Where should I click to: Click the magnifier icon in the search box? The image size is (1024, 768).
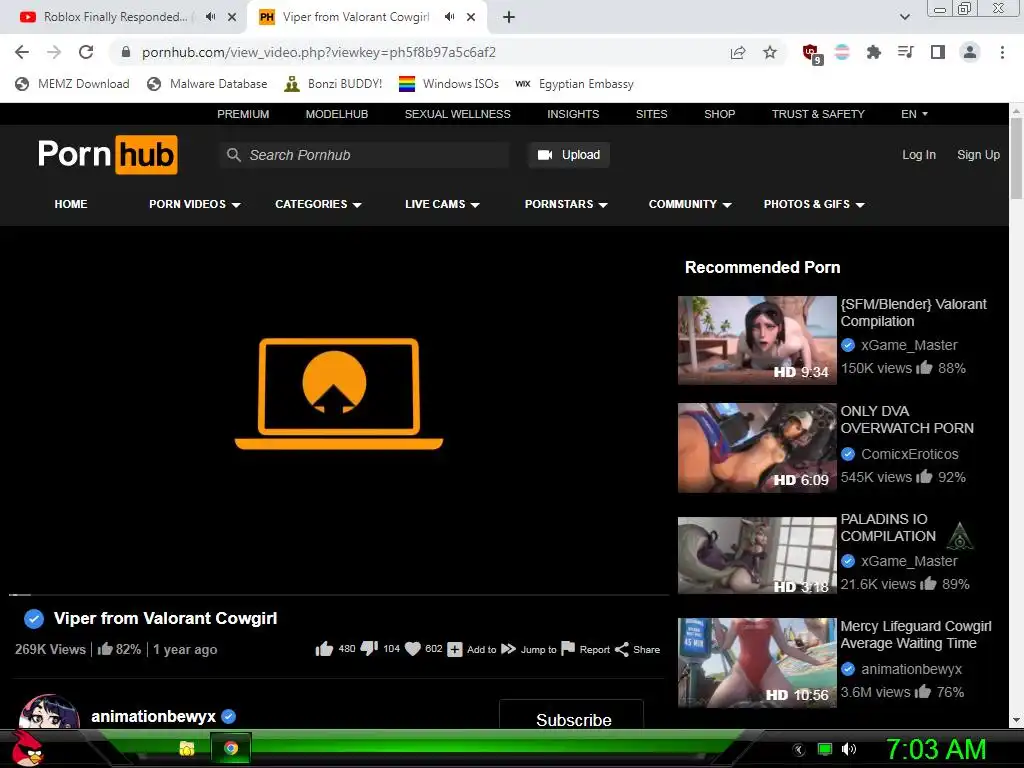point(233,155)
